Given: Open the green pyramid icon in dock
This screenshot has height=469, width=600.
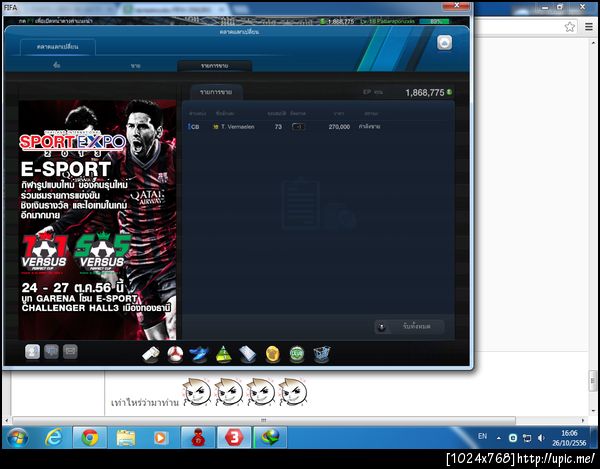Looking at the screenshot, I should click(223, 354).
